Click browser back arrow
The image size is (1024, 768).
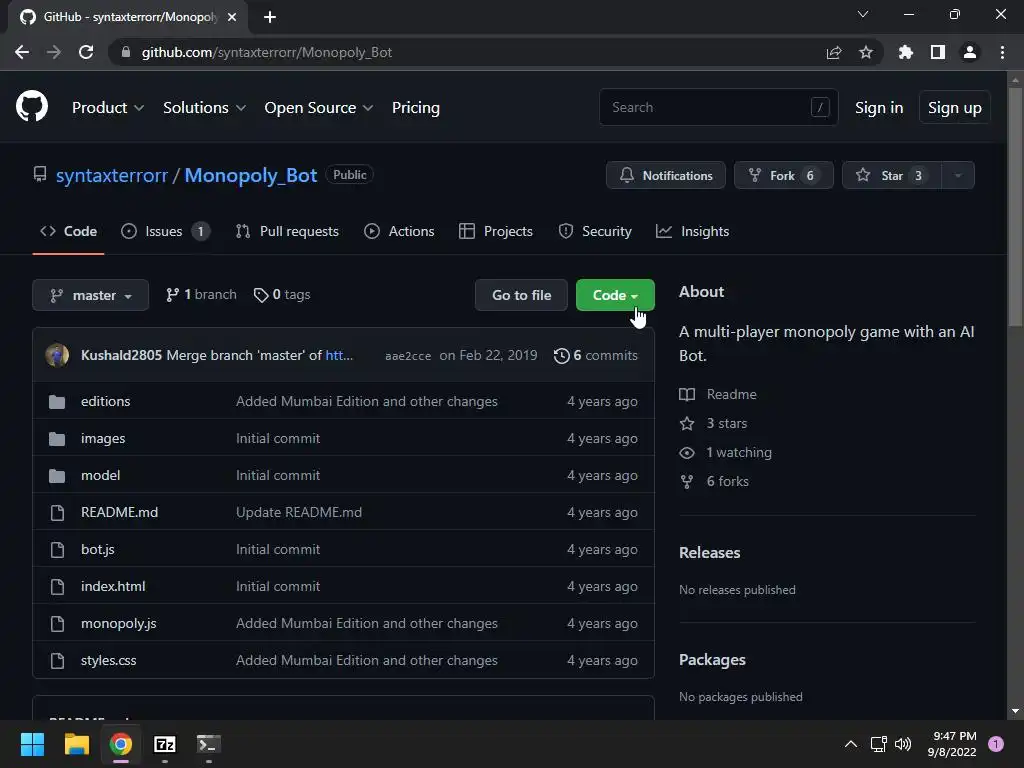[22, 52]
